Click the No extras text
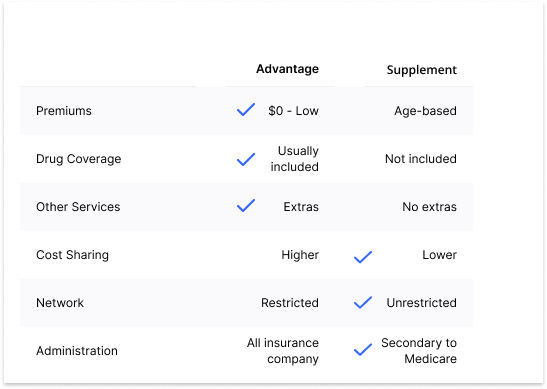The image size is (547, 389). (429, 207)
